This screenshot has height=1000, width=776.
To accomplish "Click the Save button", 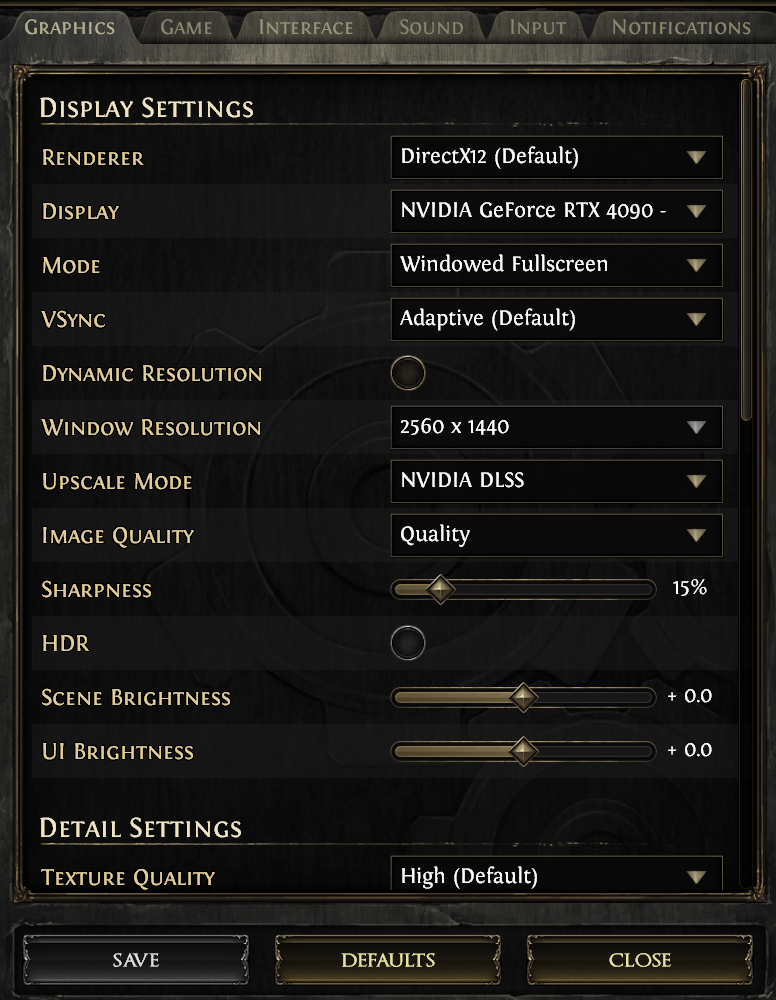I will pos(136,960).
